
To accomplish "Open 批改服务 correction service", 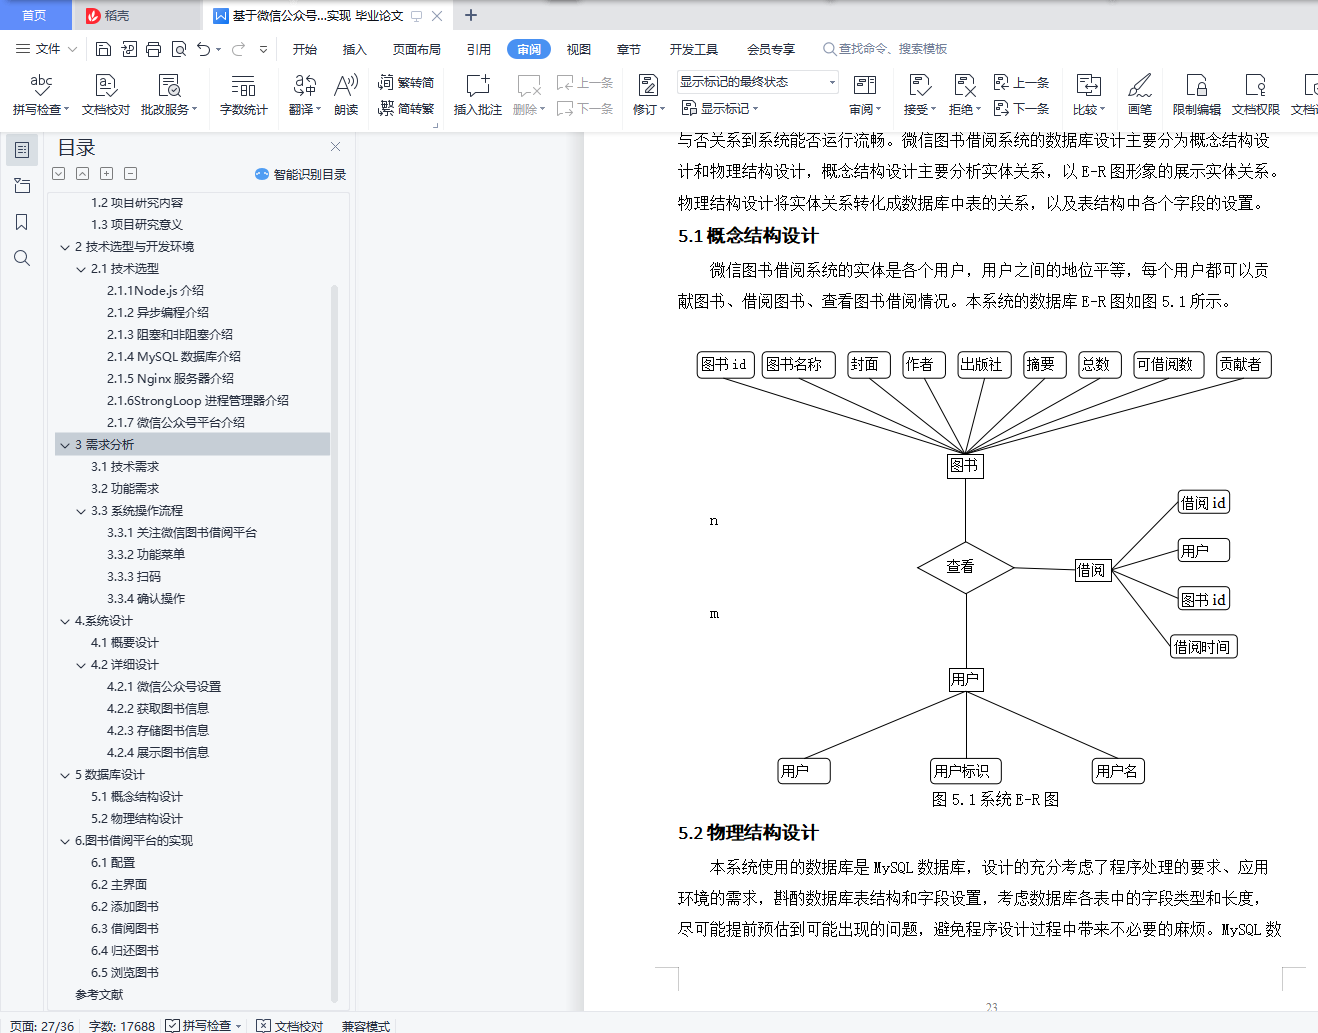I will [169, 95].
